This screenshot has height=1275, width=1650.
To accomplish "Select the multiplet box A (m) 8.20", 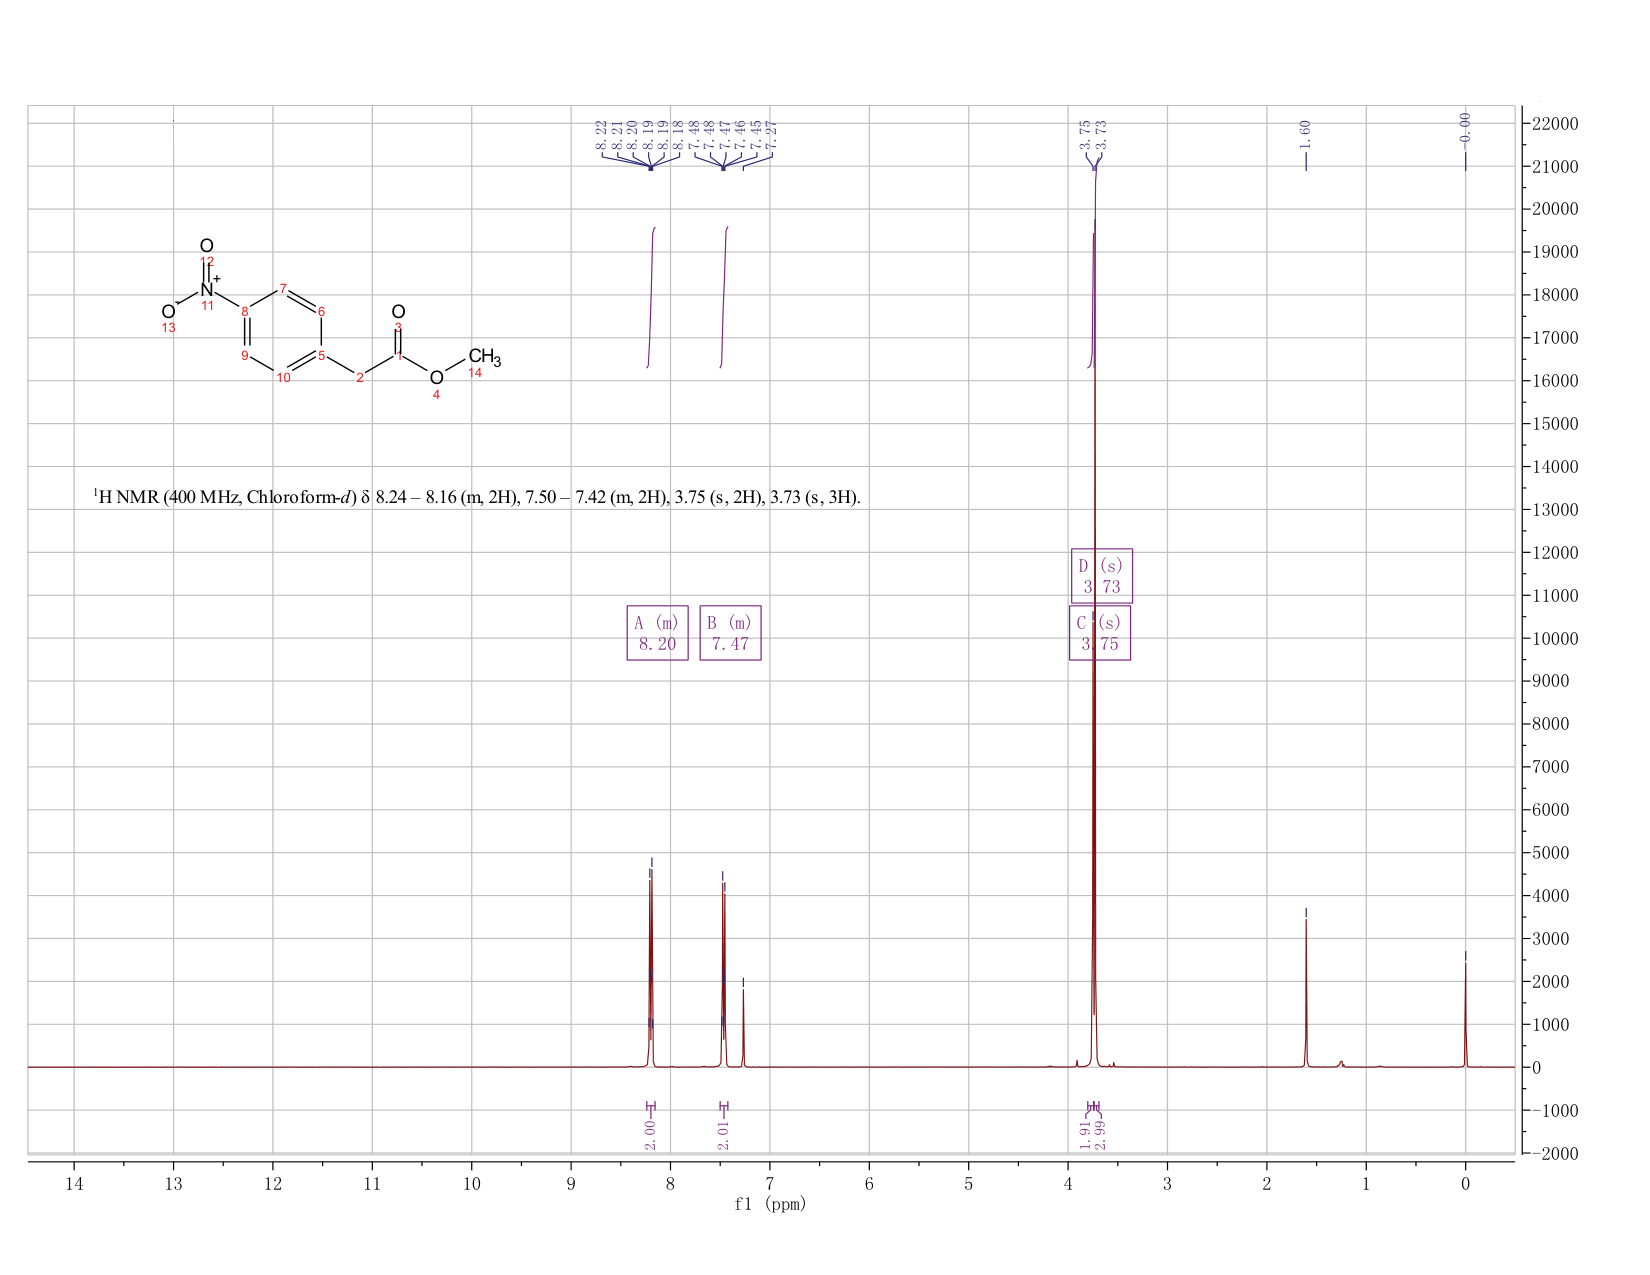I will click(x=657, y=633).
